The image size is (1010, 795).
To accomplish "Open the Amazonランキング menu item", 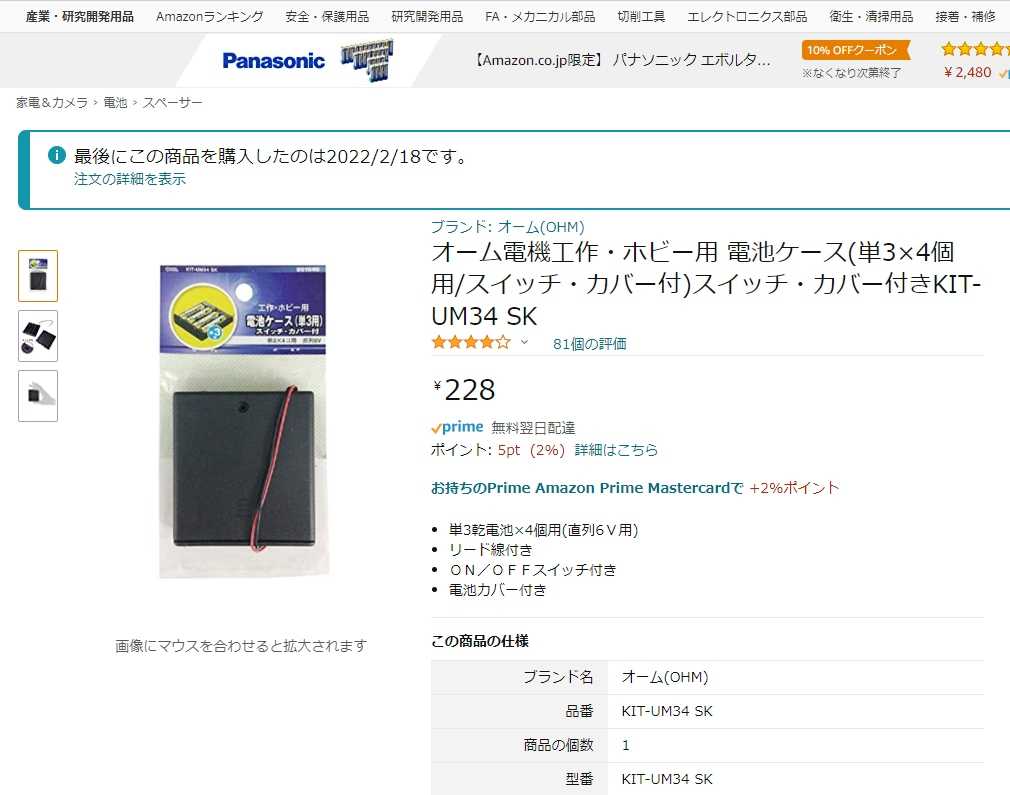I will click(x=209, y=17).
